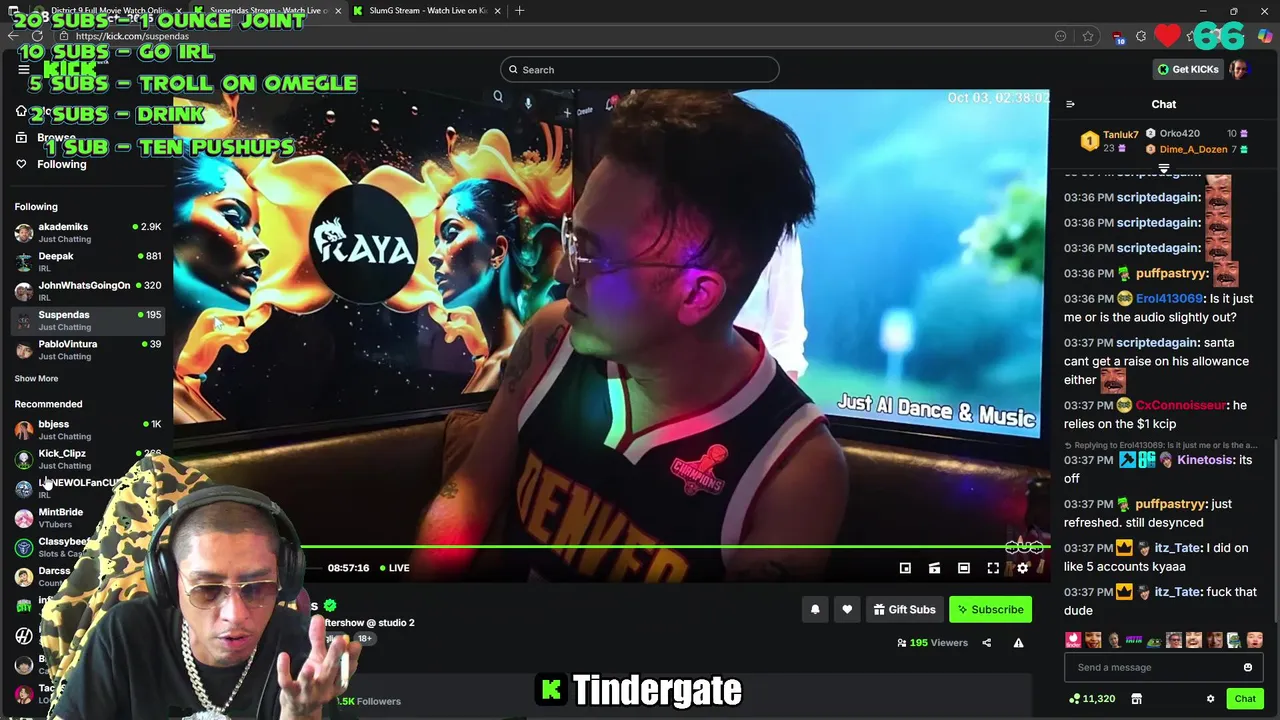Image resolution: width=1280 pixels, height=720 pixels.
Task: Click 11,320 channel points balance
Action: [x=1092, y=699]
